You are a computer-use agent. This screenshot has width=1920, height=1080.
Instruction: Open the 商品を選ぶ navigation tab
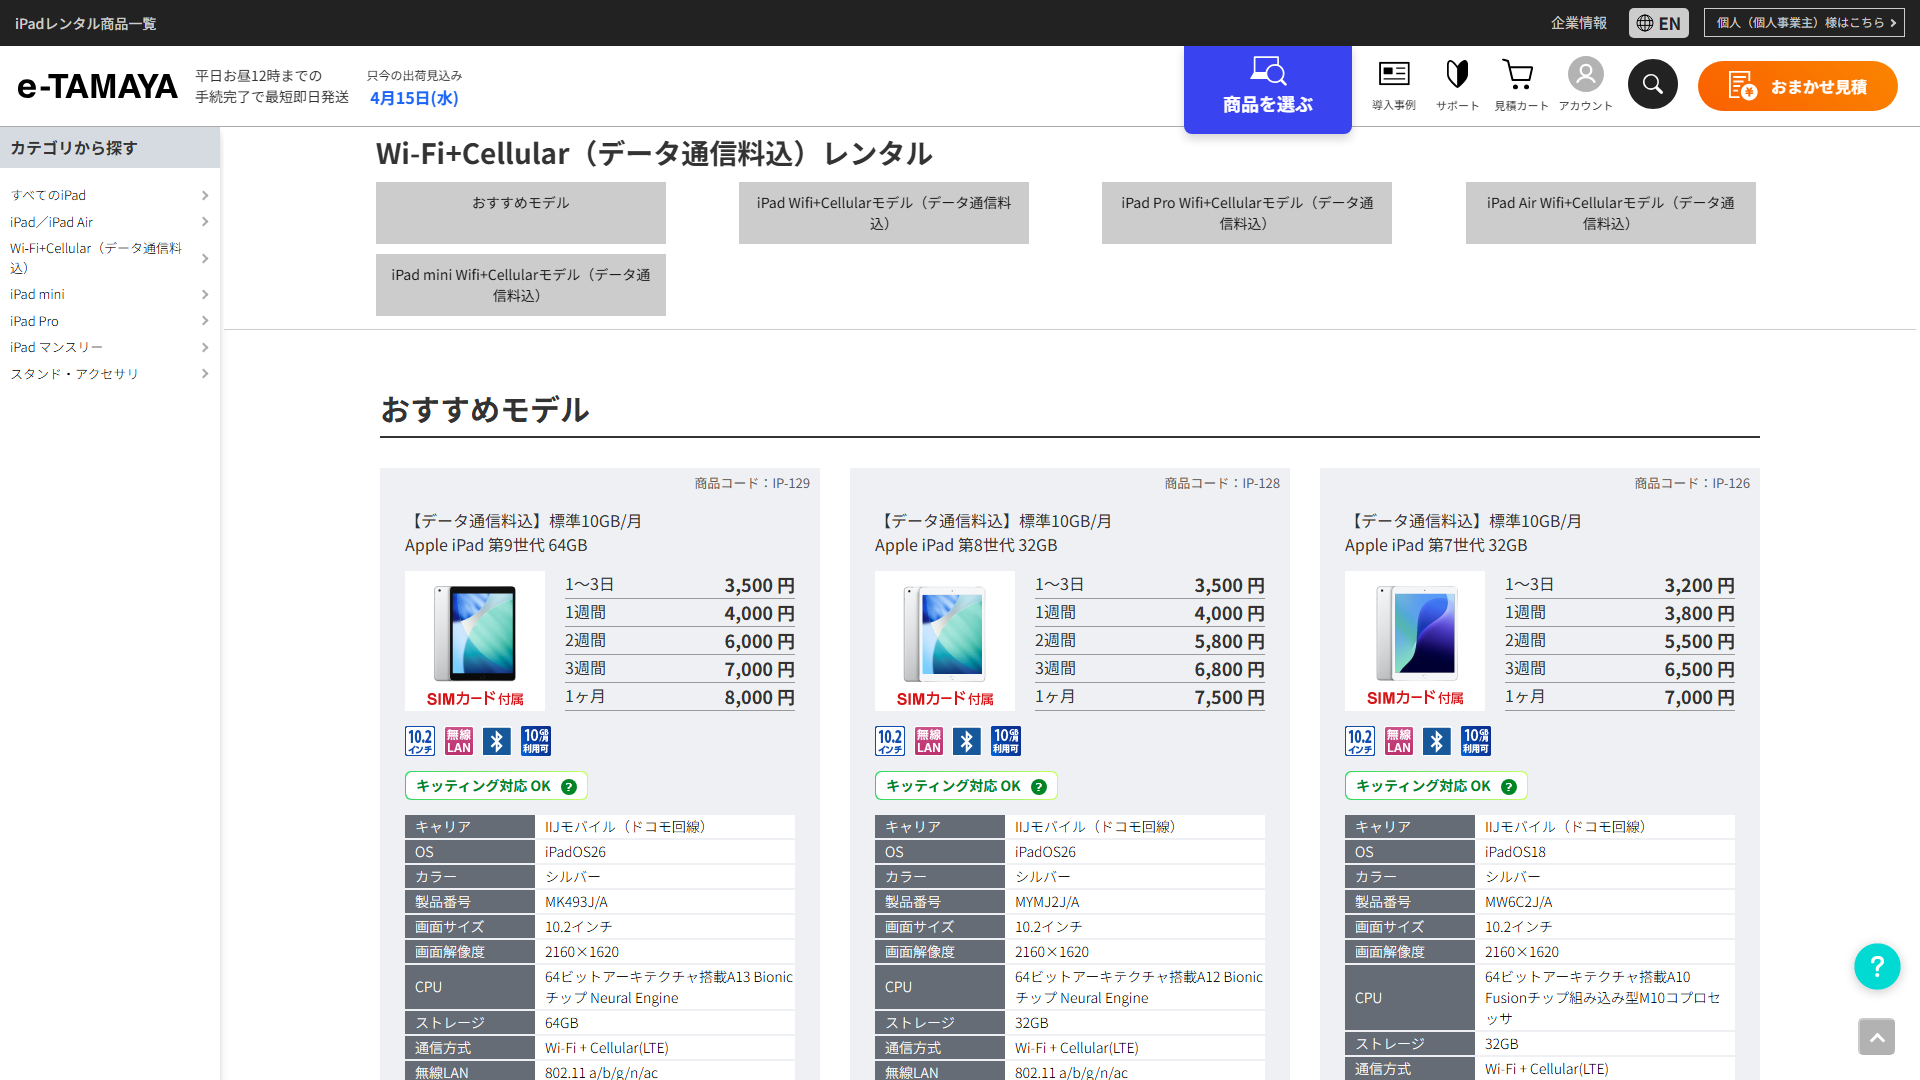click(x=1267, y=88)
